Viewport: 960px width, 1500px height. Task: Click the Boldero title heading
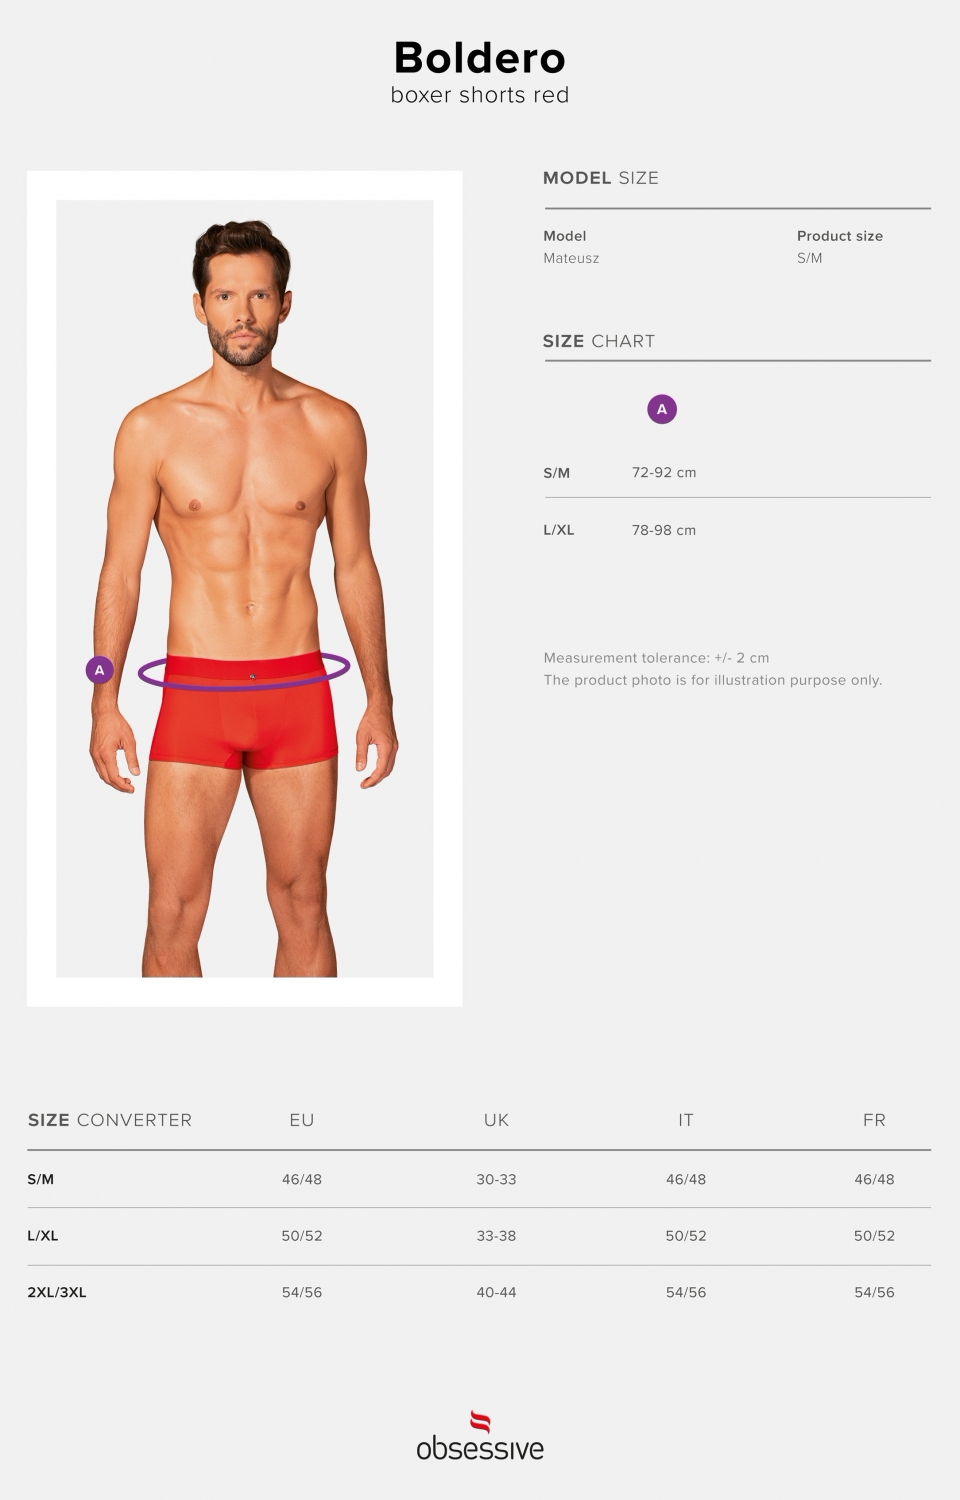pos(480,58)
